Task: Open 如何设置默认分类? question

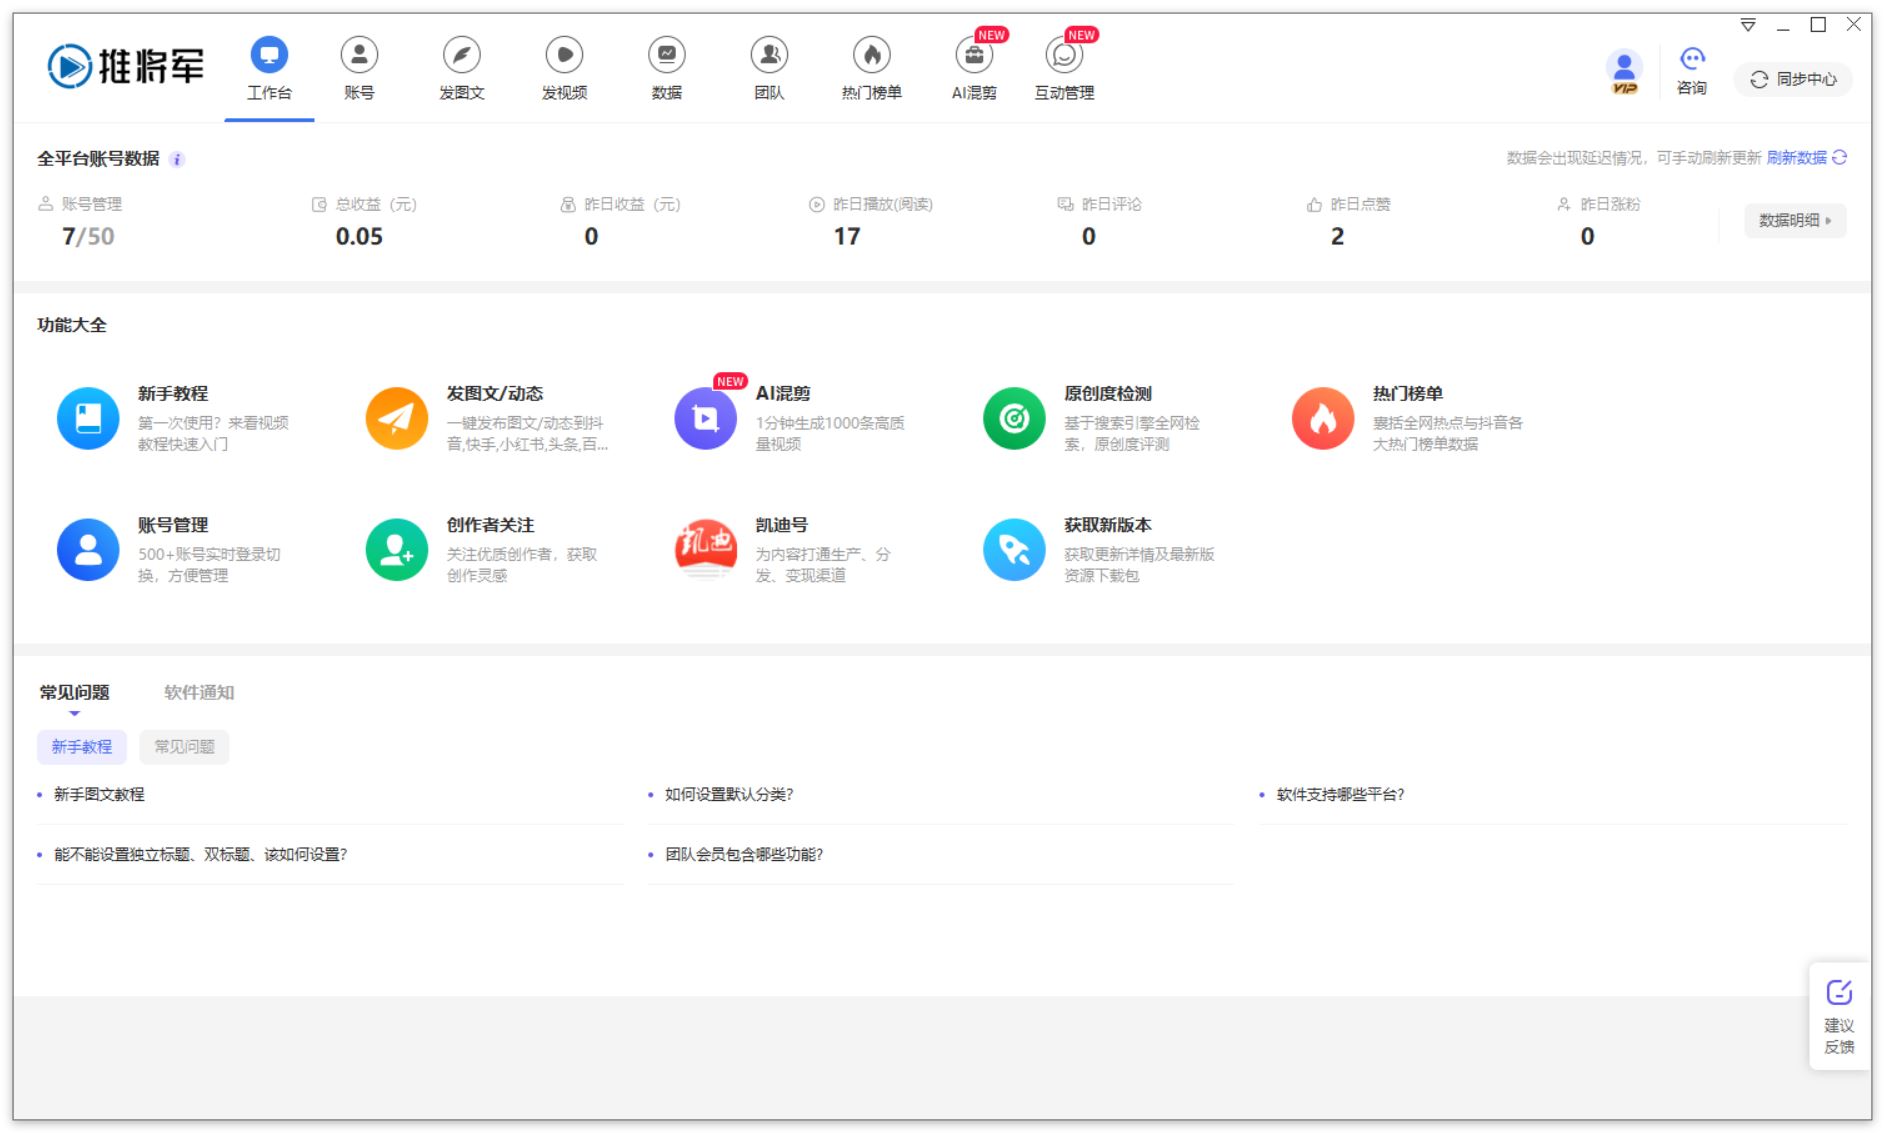Action: (x=729, y=794)
